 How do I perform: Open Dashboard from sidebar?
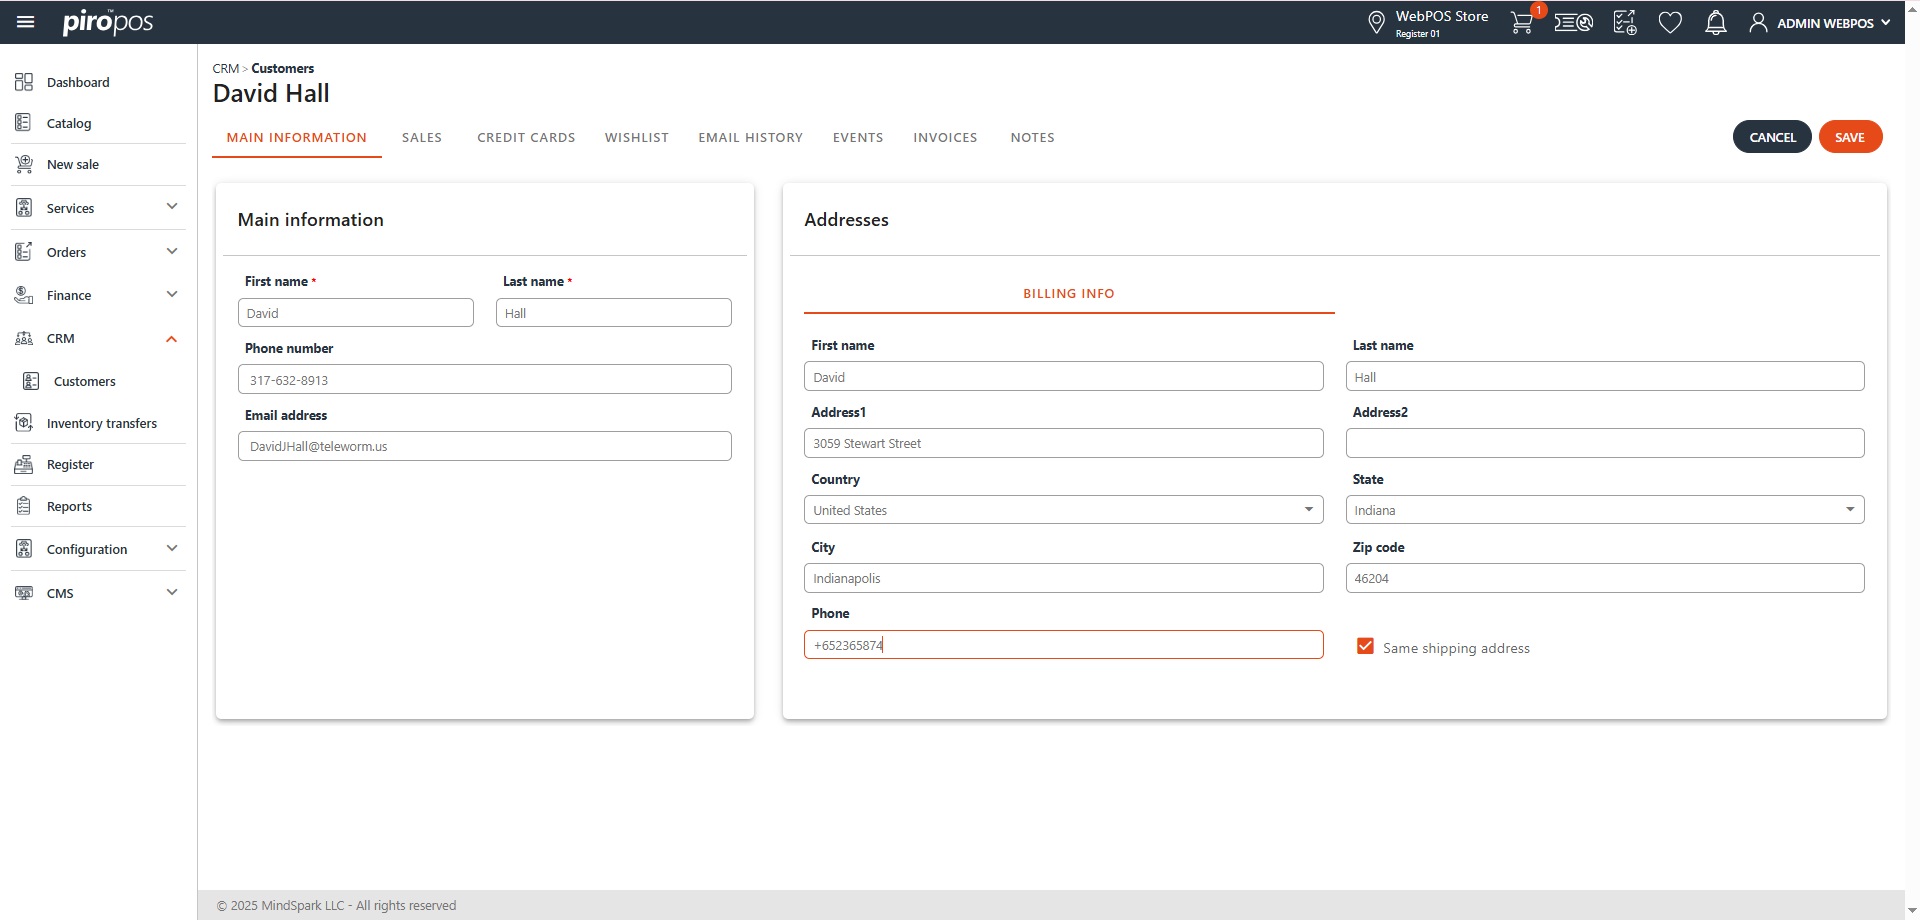78,82
